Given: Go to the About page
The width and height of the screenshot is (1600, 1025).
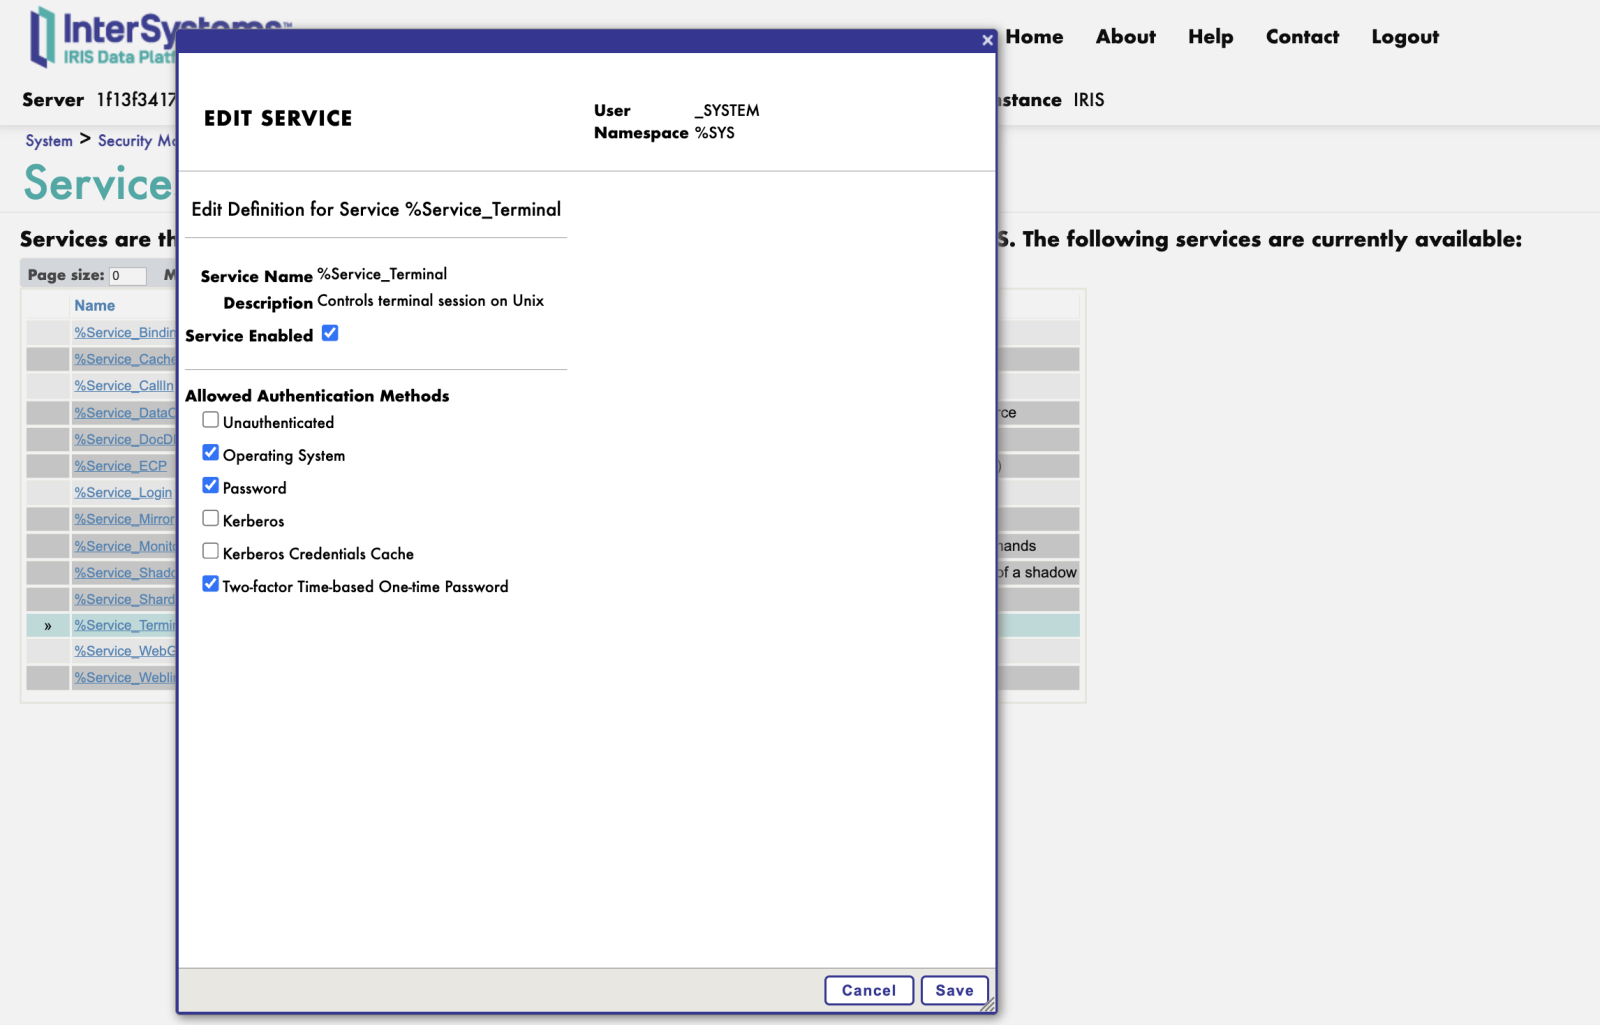Looking at the screenshot, I should 1125,37.
